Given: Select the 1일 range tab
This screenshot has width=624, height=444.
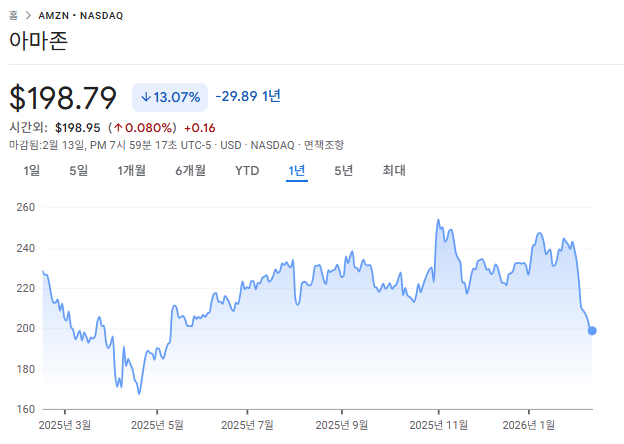Looking at the screenshot, I should pos(31,171).
